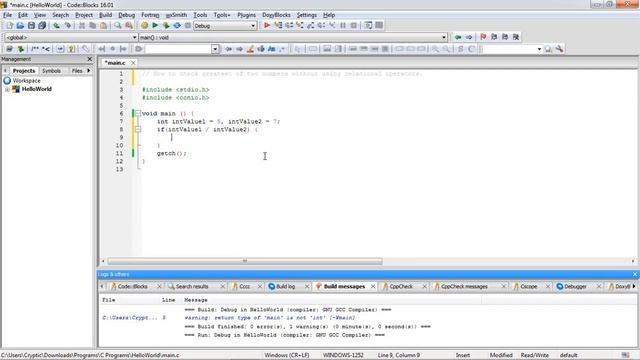The image size is (640, 360).
Task: Copy selection using toolbar icon
Action: tap(93, 25)
